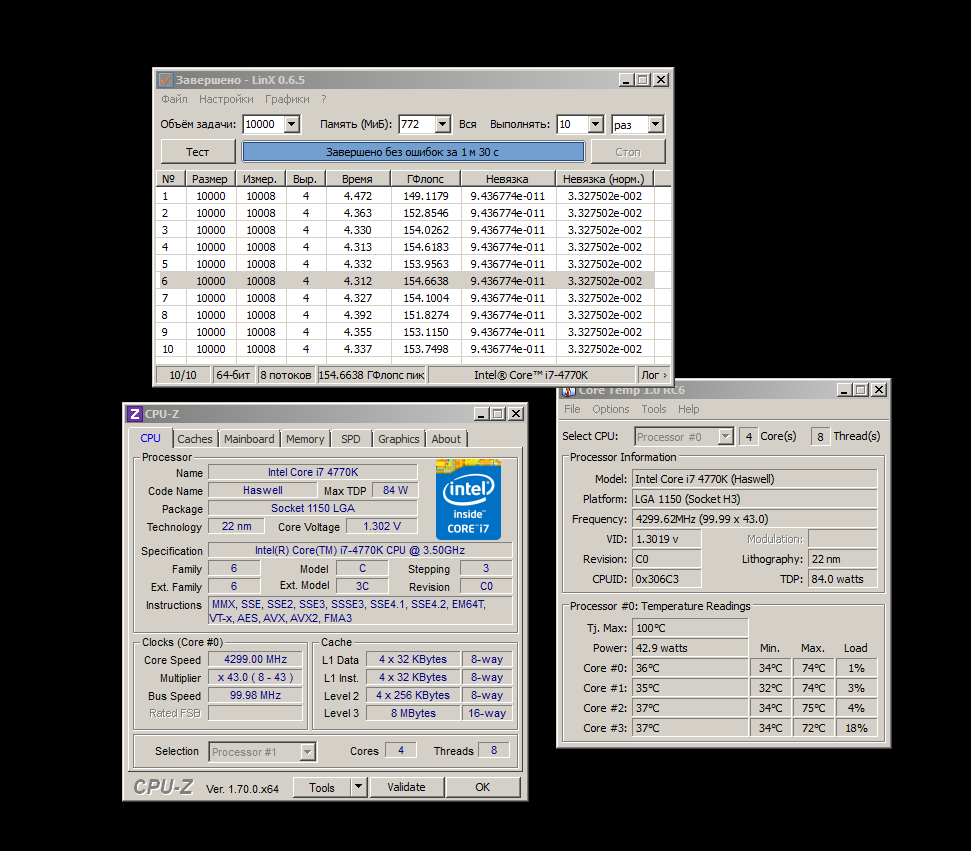Open the Файл menu in LinX

click(x=174, y=99)
